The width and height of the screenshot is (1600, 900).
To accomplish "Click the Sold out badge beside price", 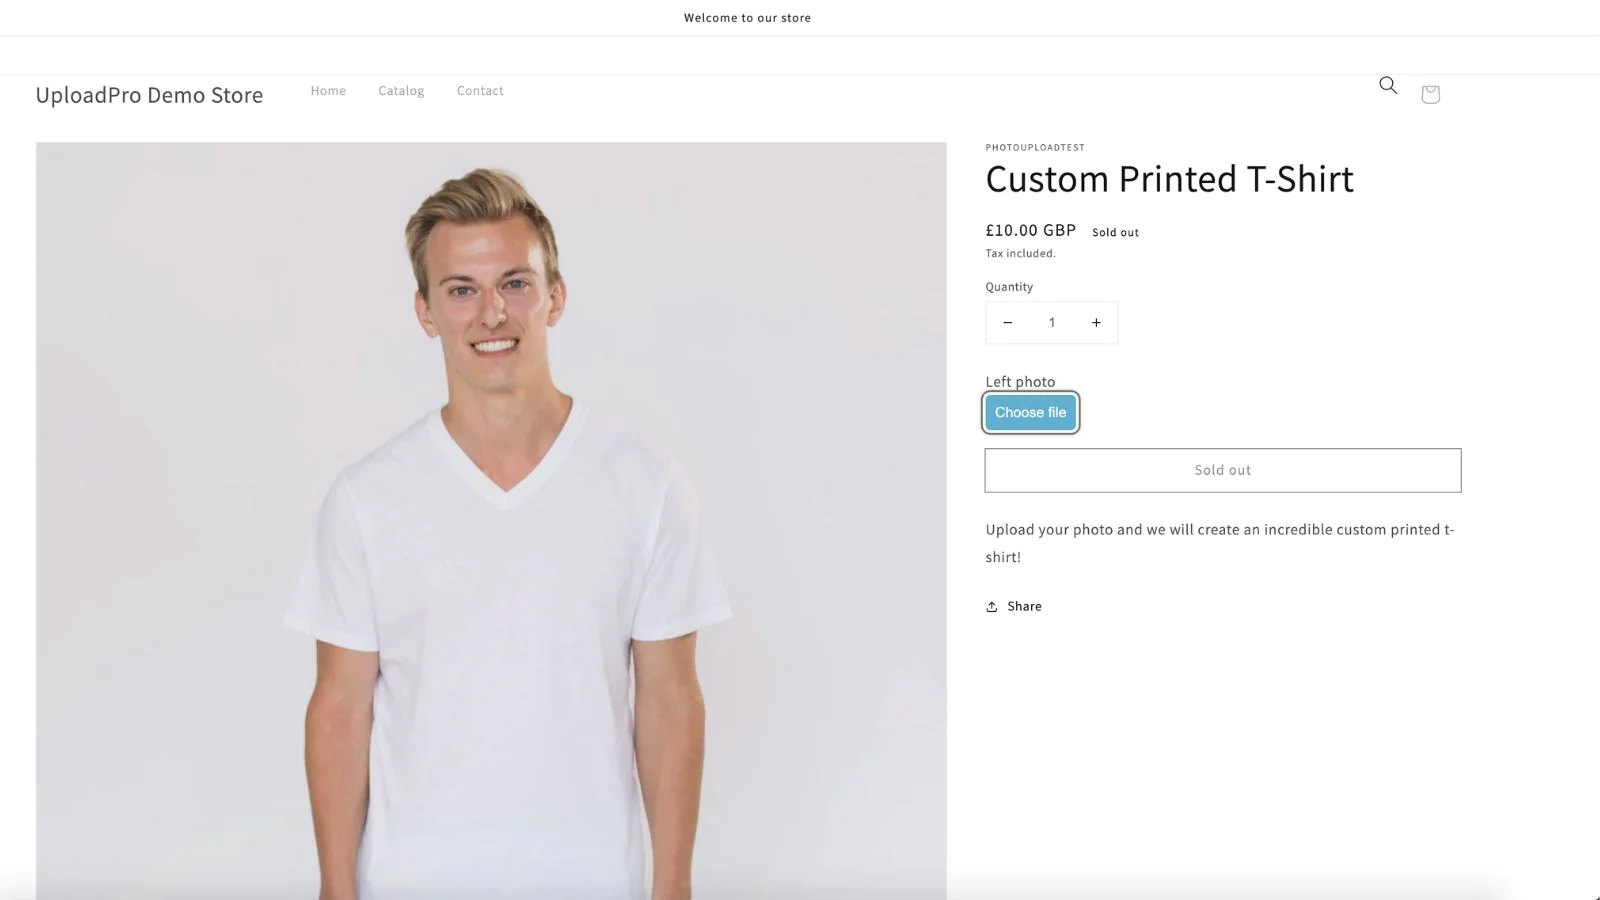I will (x=1115, y=232).
